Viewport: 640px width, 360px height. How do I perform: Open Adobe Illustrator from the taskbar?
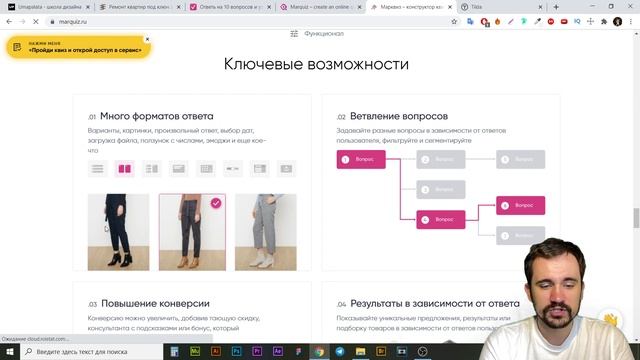pos(216,351)
